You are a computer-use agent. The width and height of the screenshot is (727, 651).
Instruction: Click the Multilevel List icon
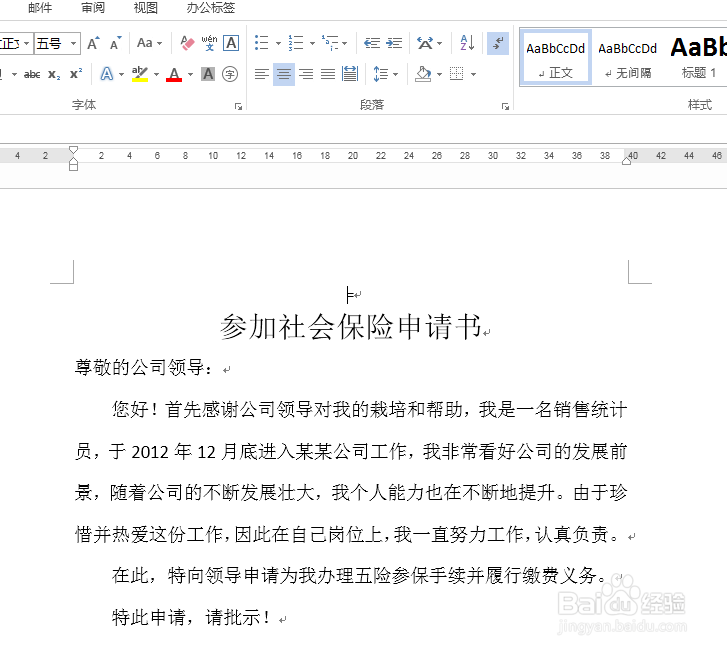pyautogui.click(x=331, y=43)
